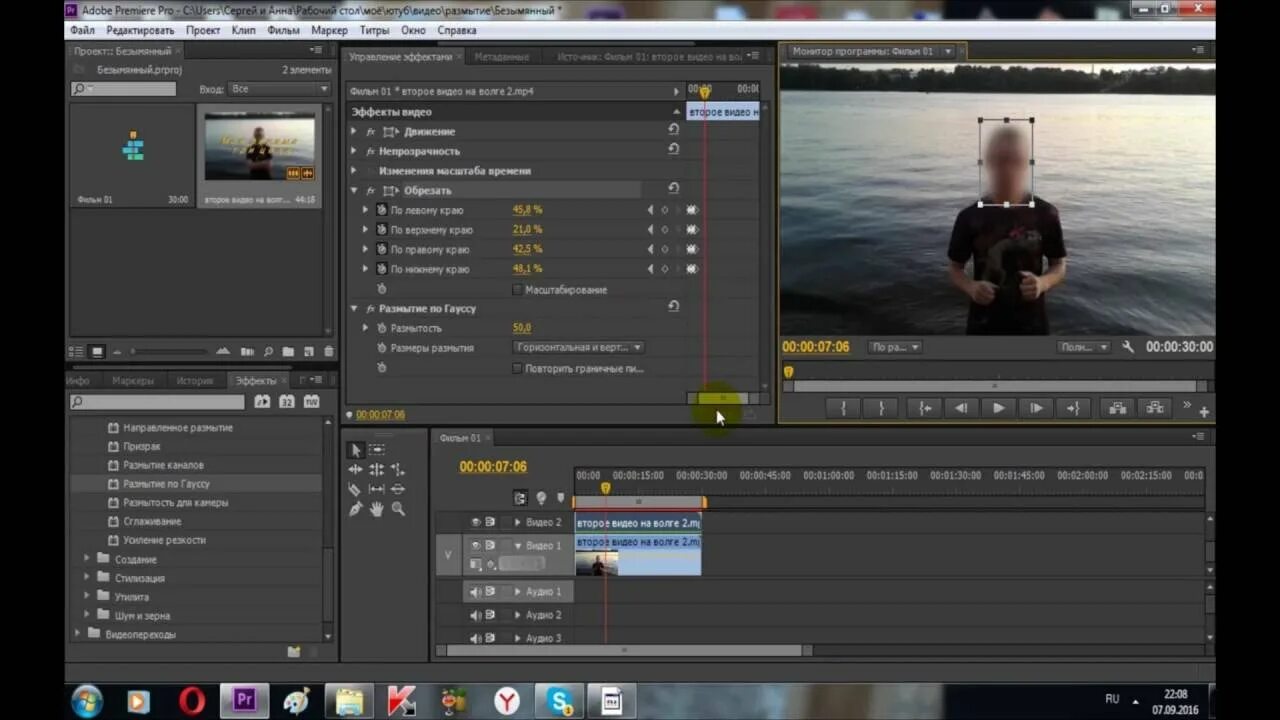
Task: Click Mark In button in program monitor
Action: click(x=844, y=408)
